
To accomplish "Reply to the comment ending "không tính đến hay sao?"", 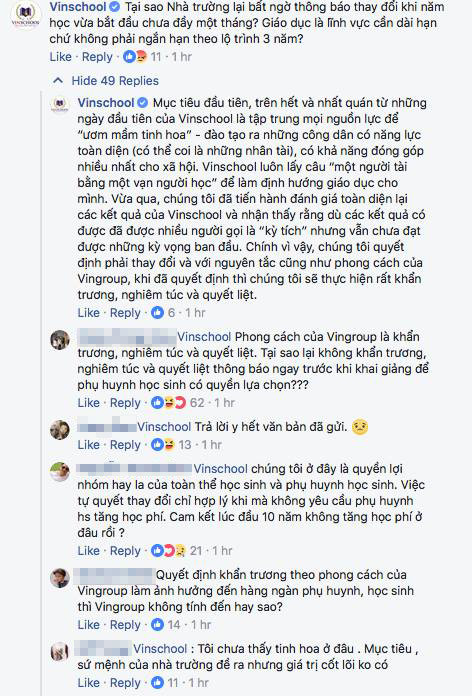I will (125, 625).
